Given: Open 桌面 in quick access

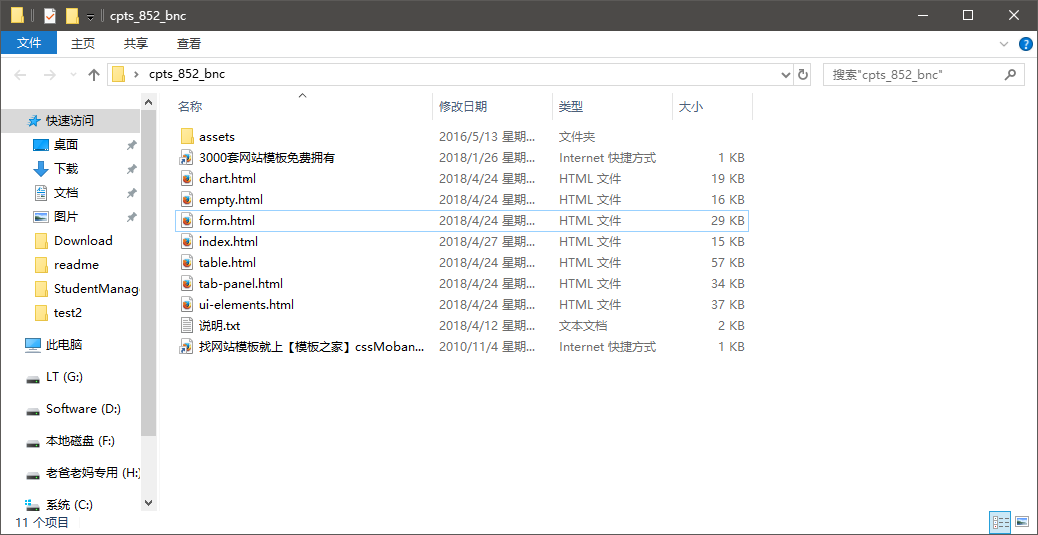Looking at the screenshot, I should [x=66, y=145].
